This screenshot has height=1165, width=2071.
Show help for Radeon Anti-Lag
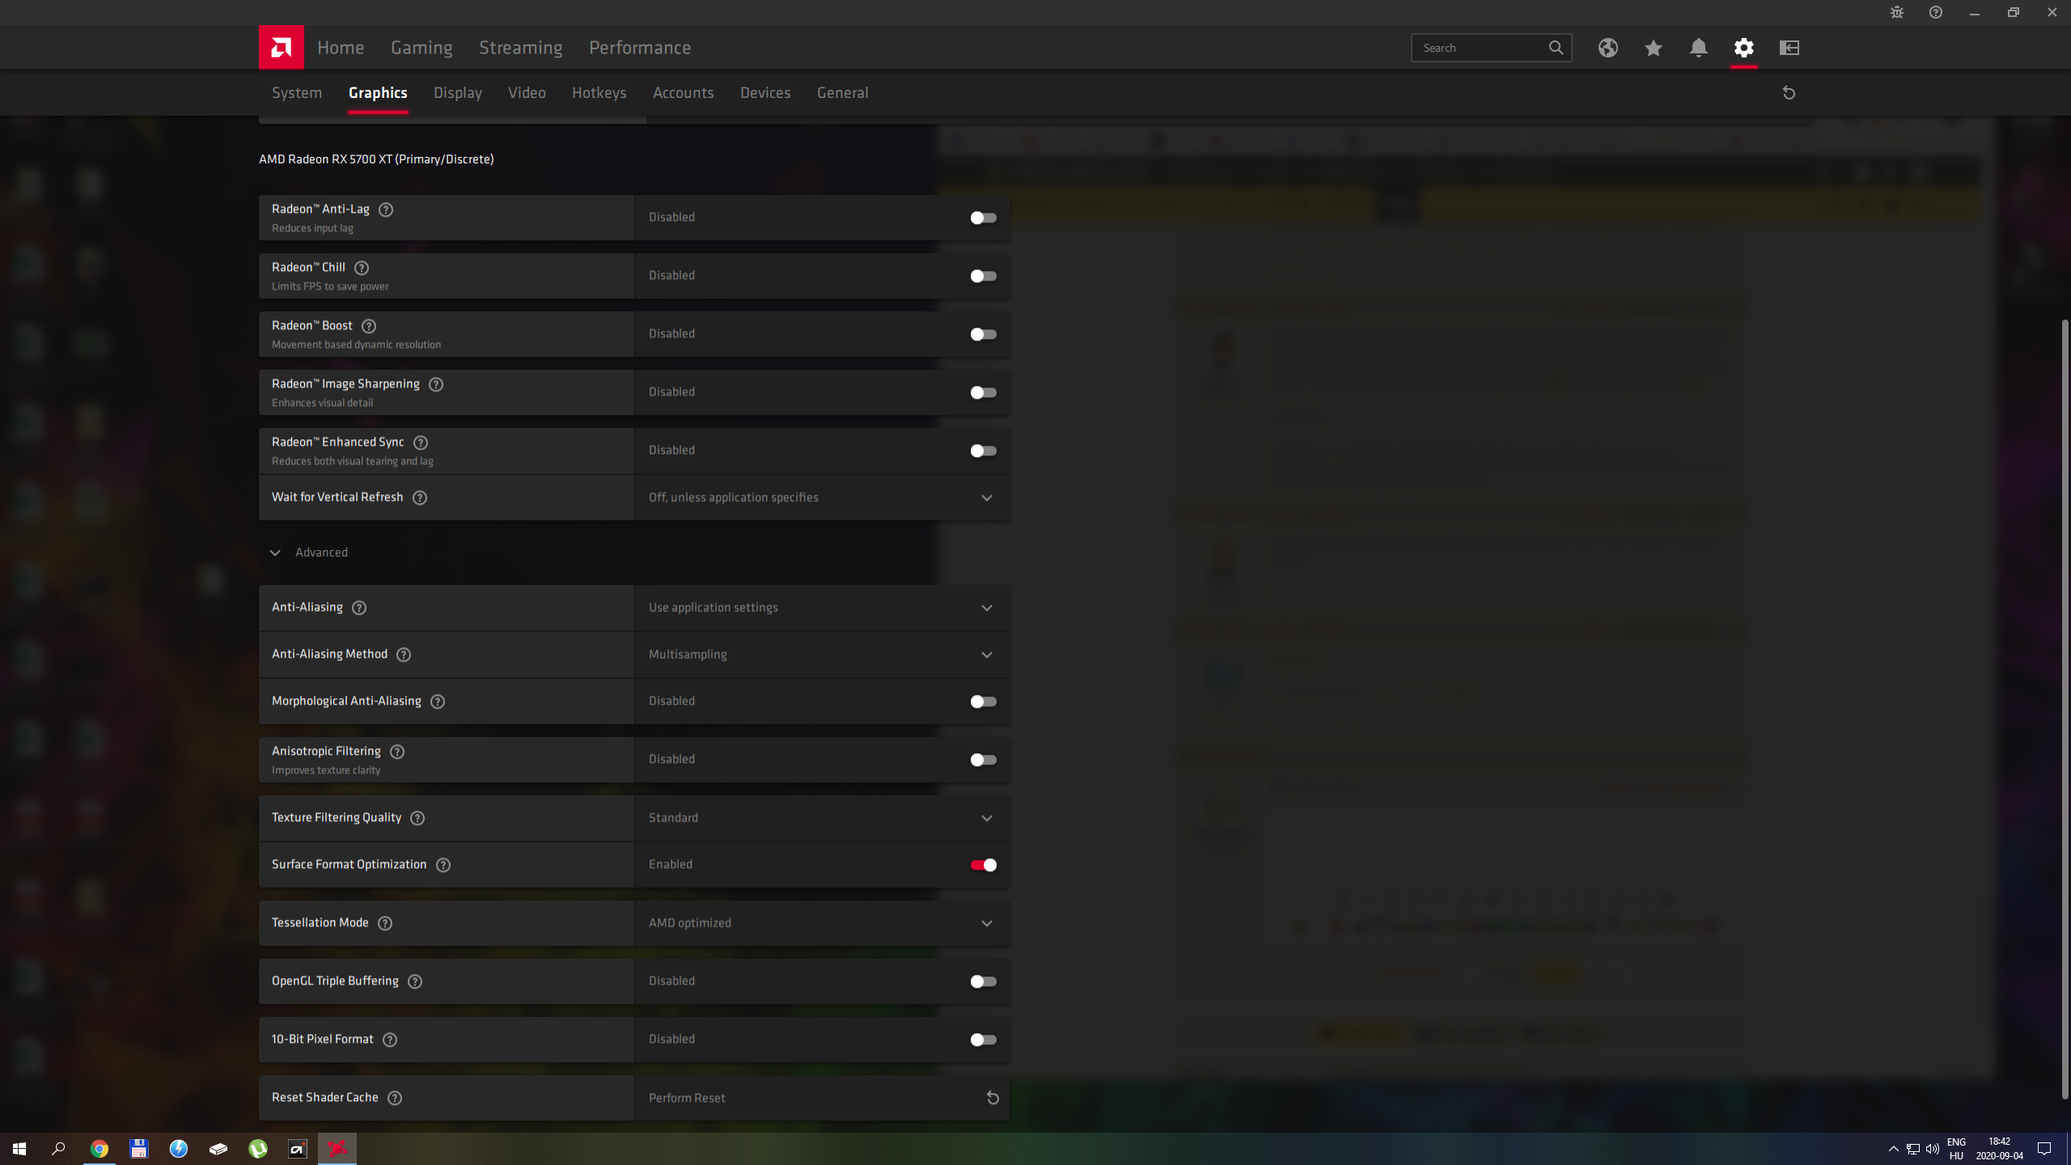click(x=386, y=210)
